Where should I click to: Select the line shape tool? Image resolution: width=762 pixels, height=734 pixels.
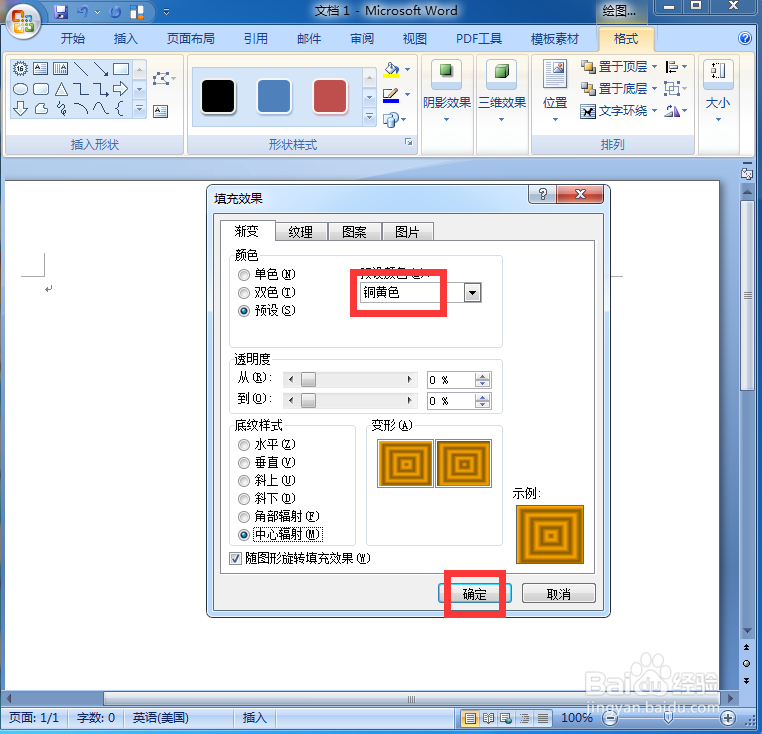81,69
